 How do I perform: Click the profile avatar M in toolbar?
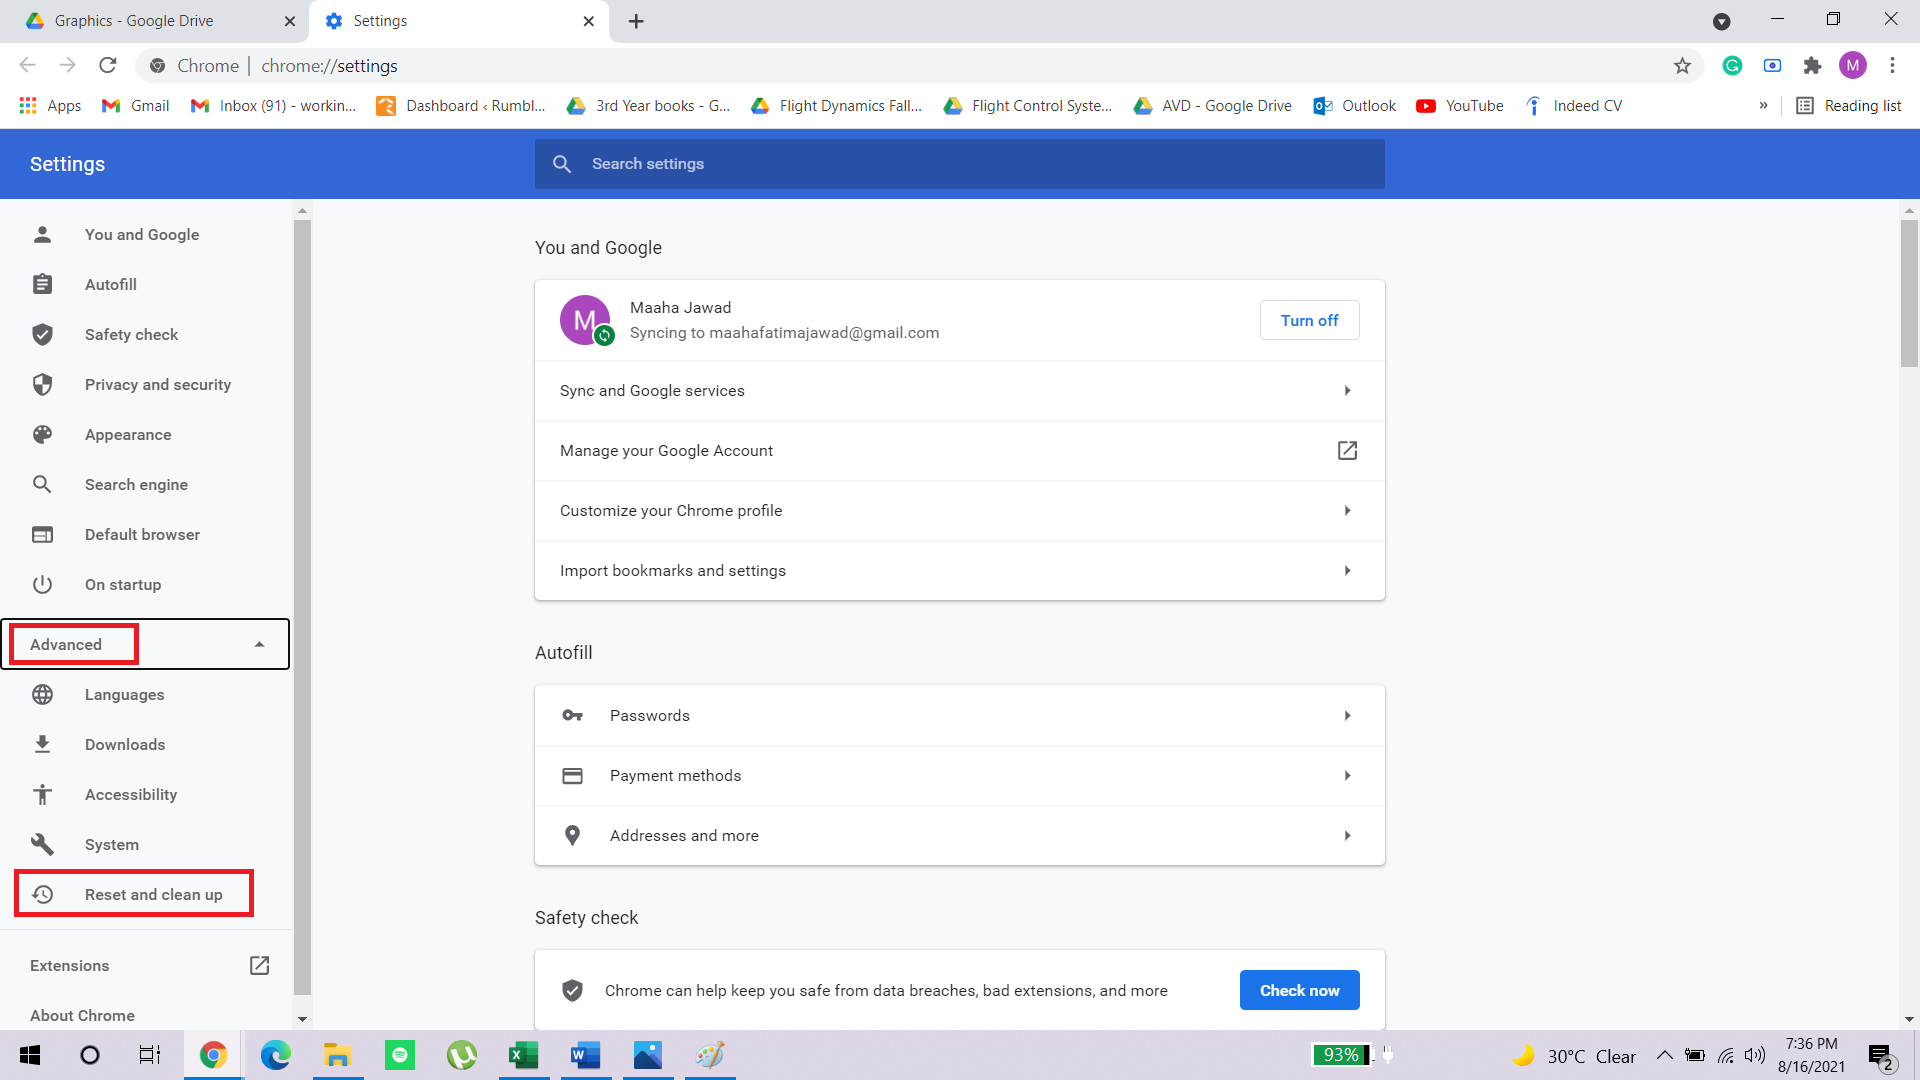point(1853,66)
